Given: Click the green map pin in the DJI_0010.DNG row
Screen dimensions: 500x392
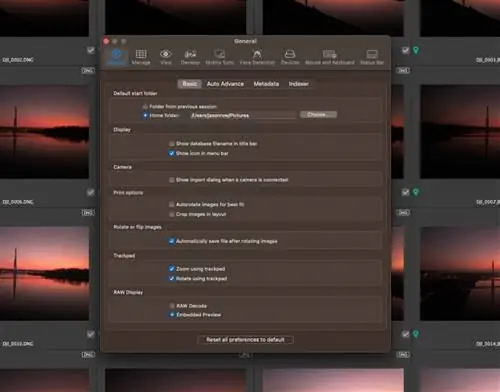Looking at the screenshot, I should (416, 334).
